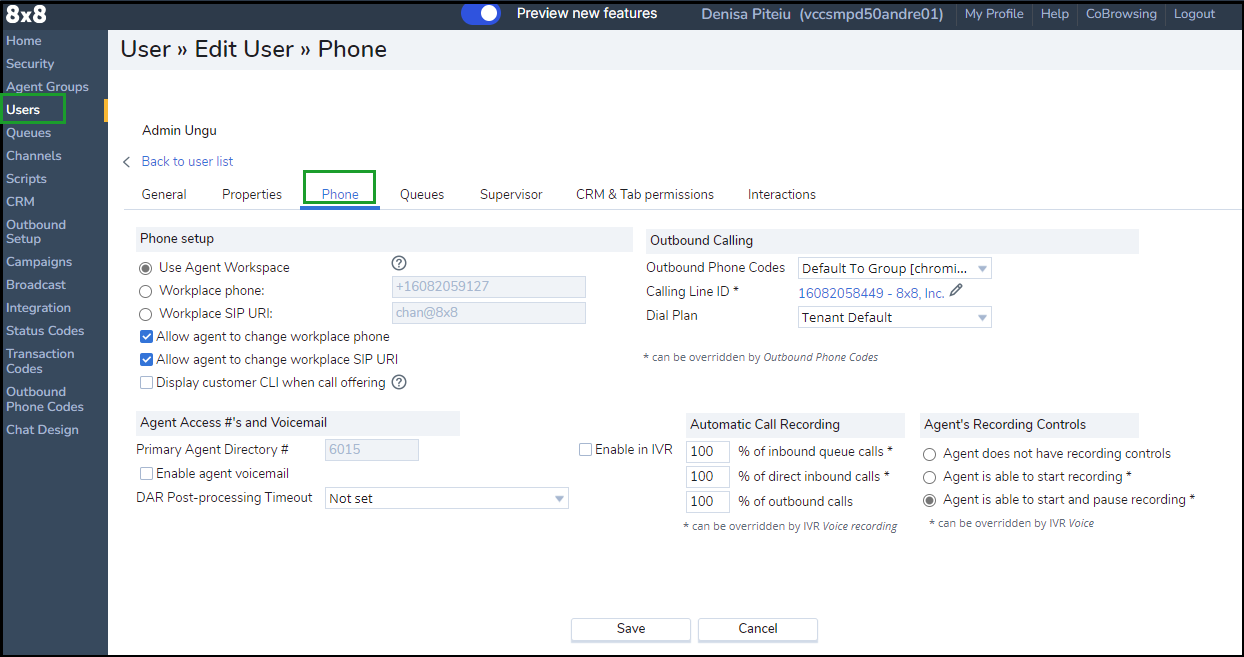Click outbound calls percentage field

[708, 502]
